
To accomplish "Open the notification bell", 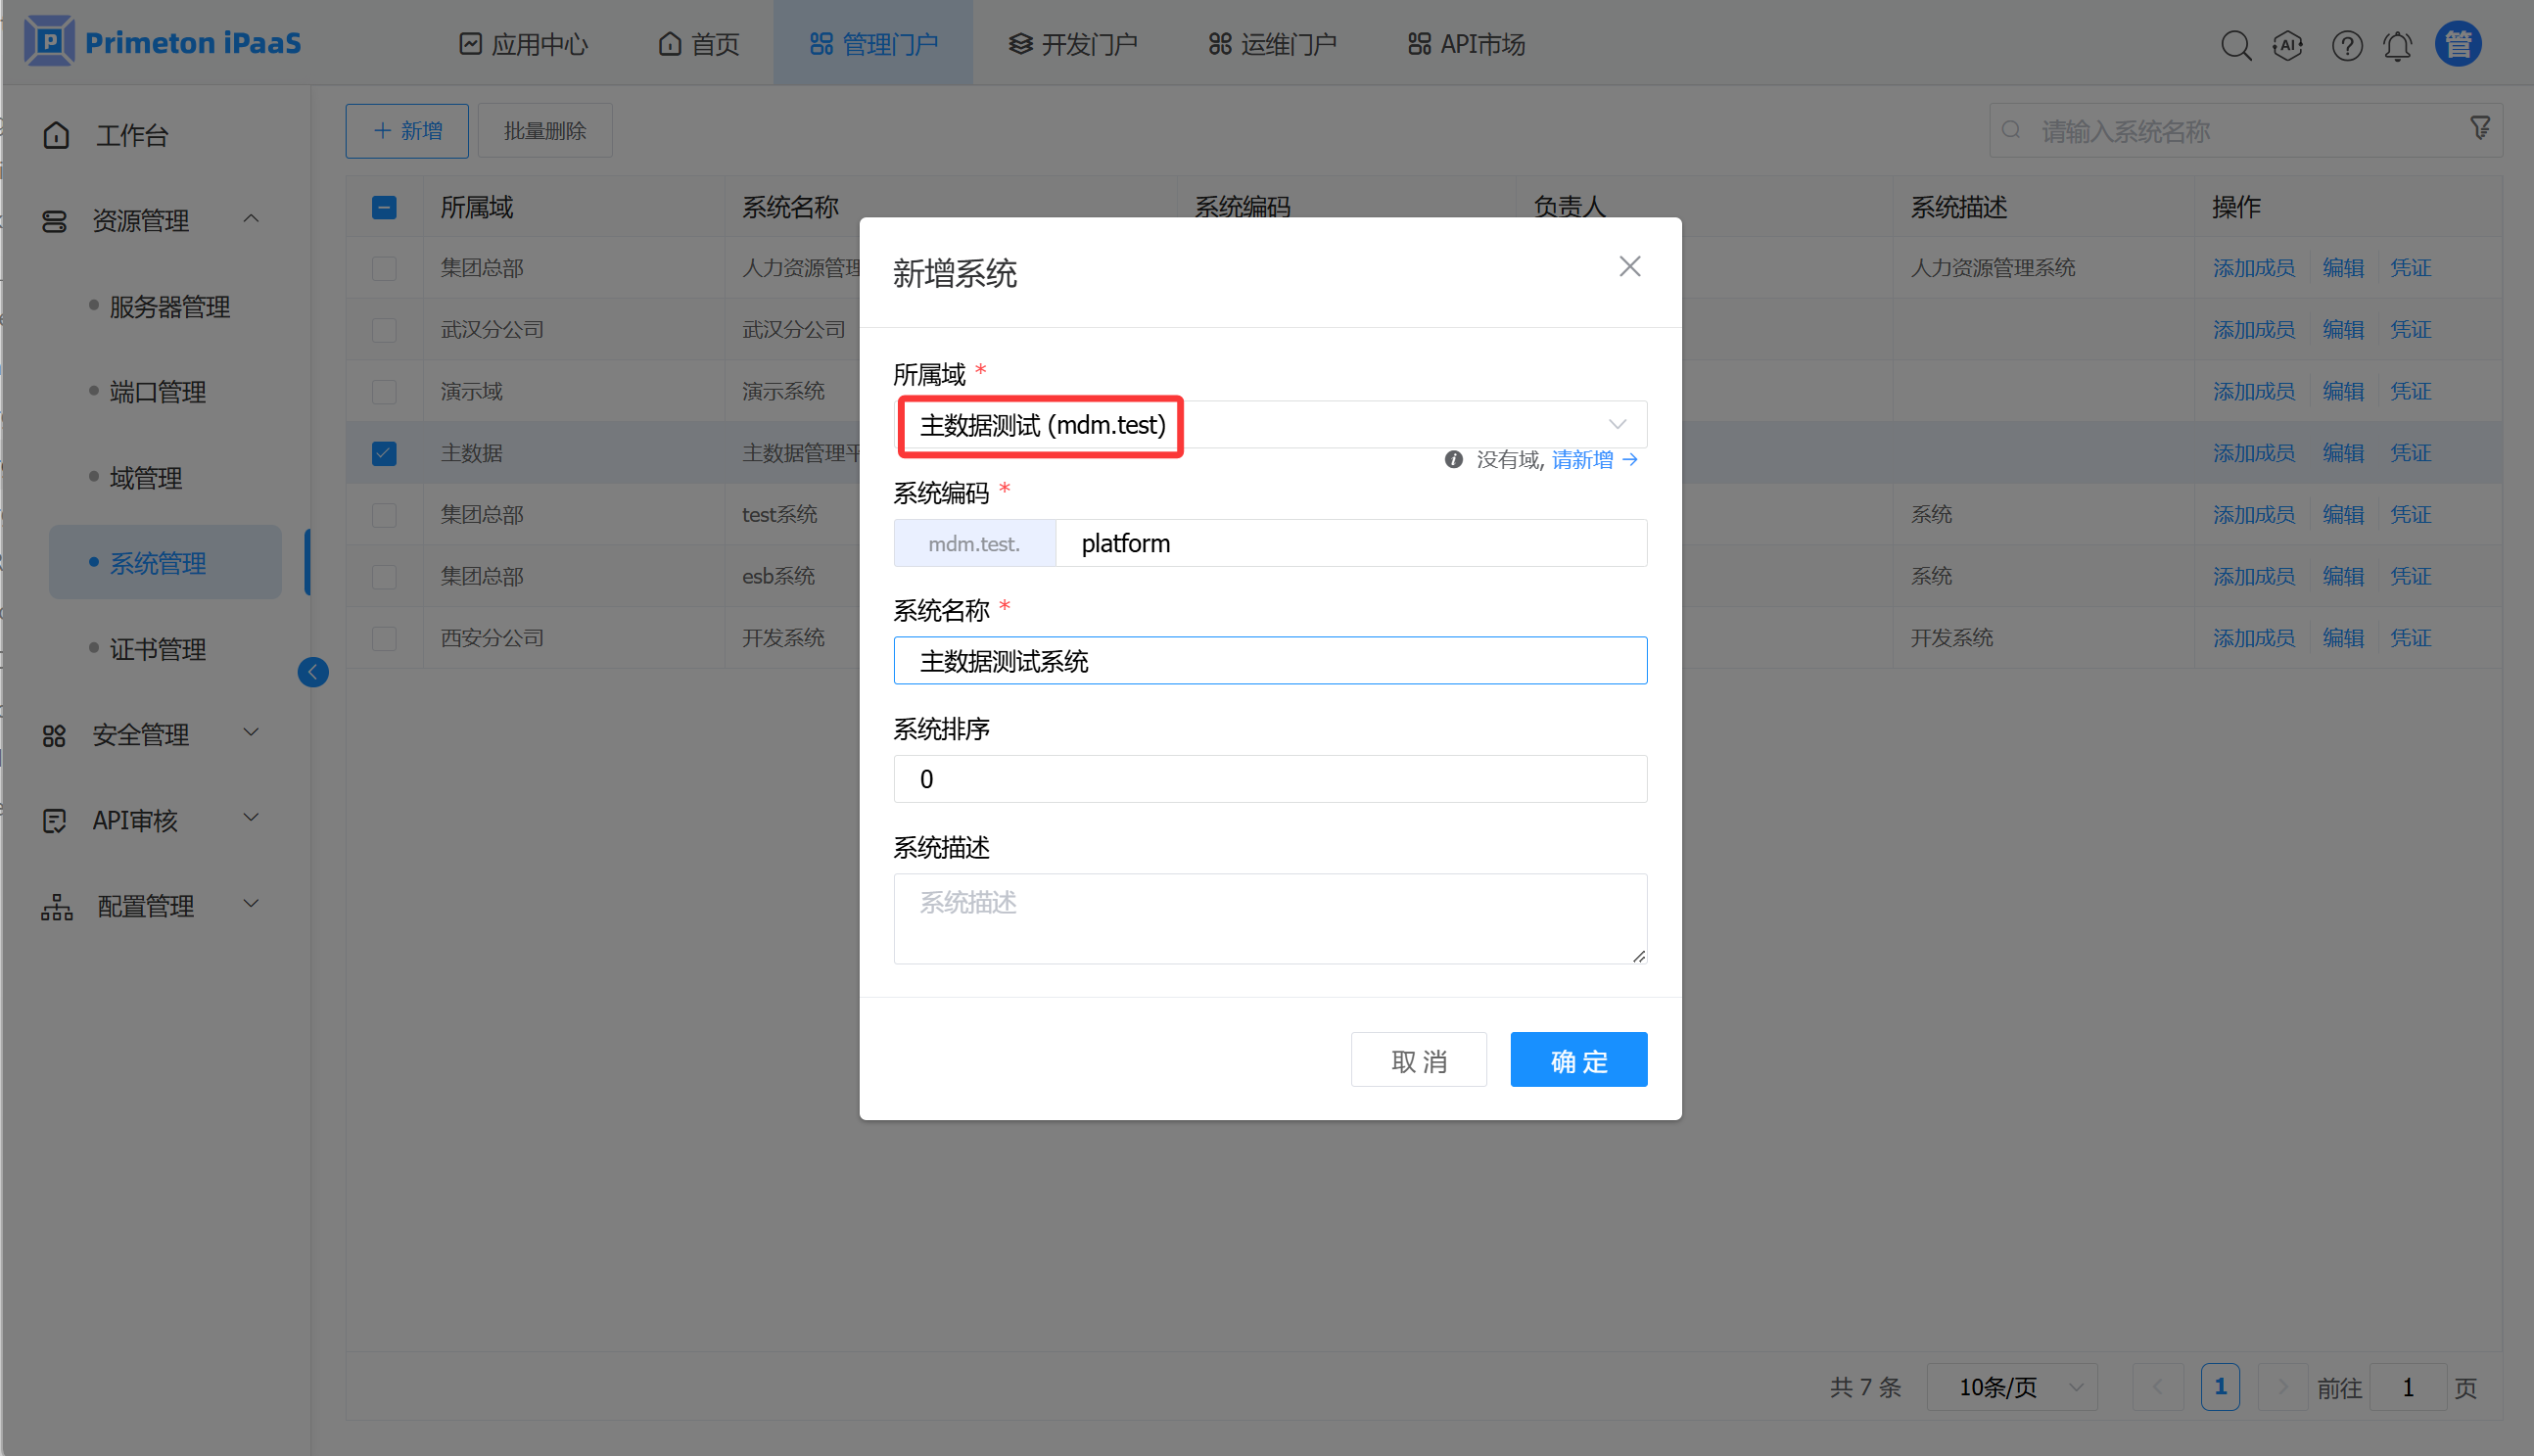I will (x=2397, y=45).
